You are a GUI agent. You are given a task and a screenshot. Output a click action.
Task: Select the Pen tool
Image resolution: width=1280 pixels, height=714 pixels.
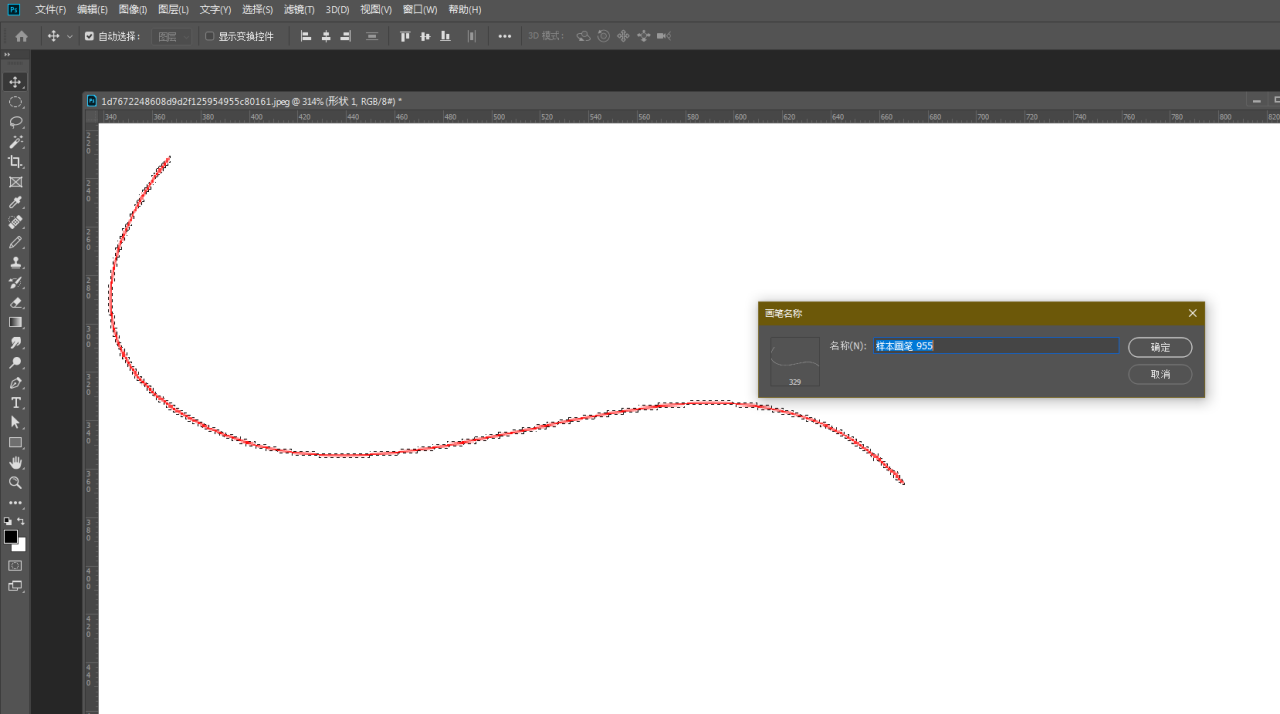click(x=15, y=382)
